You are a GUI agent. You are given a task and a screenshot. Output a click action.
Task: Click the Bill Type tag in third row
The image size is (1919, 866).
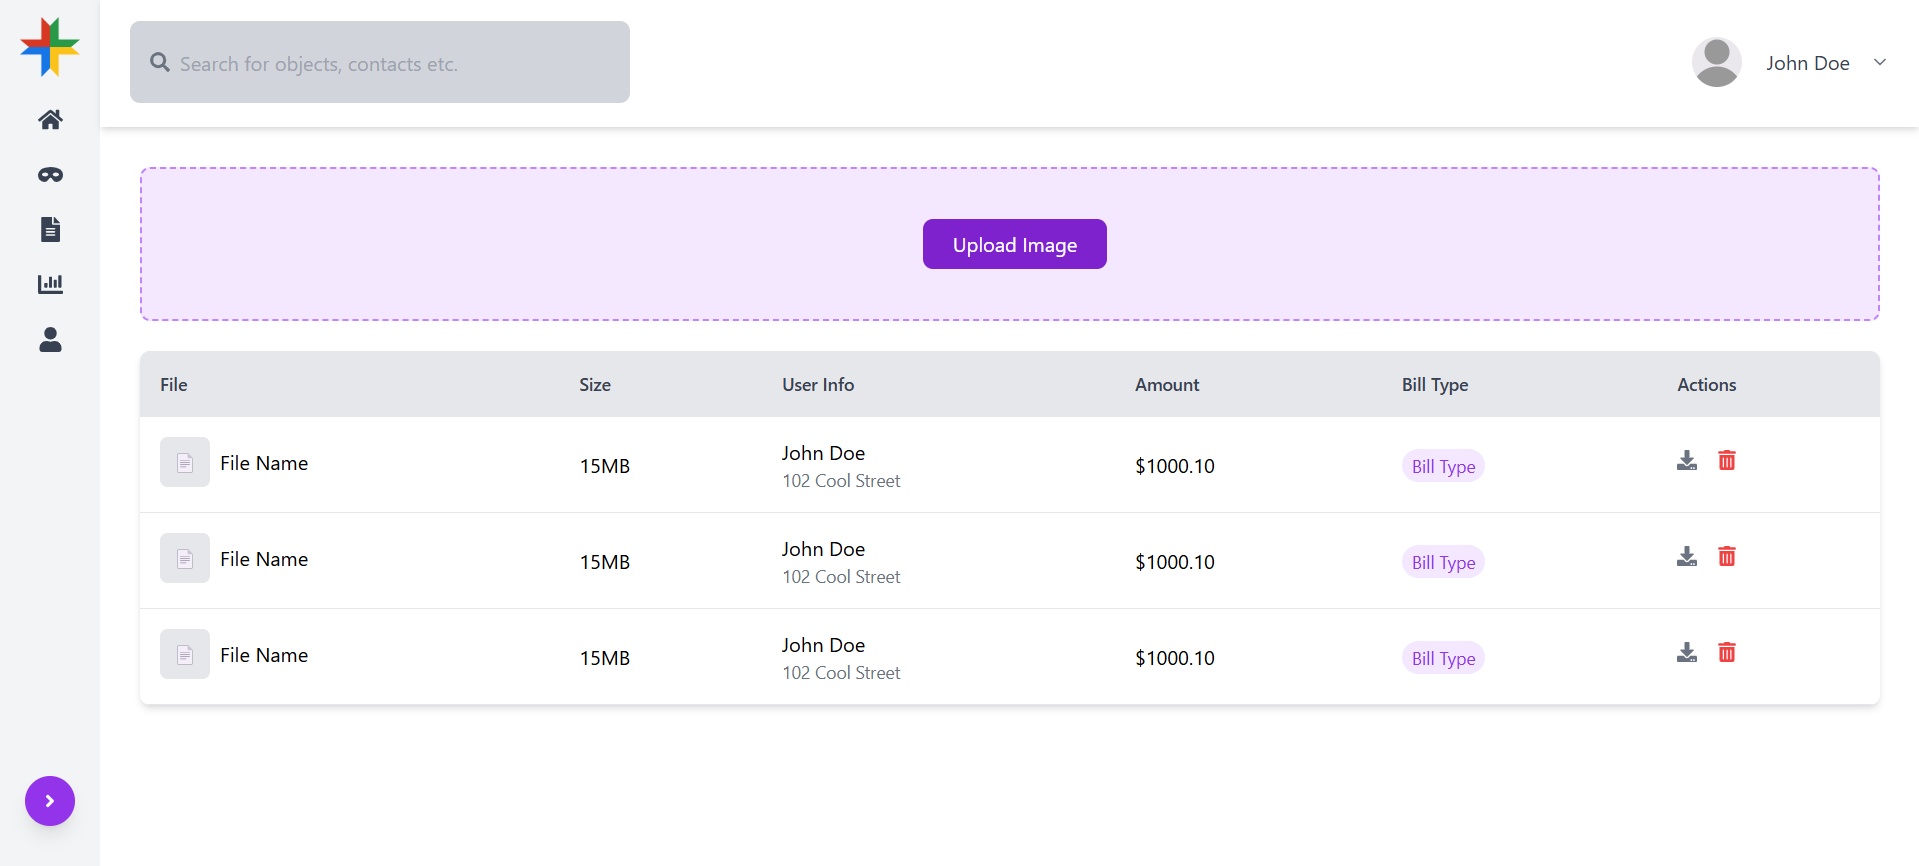pyautogui.click(x=1442, y=658)
